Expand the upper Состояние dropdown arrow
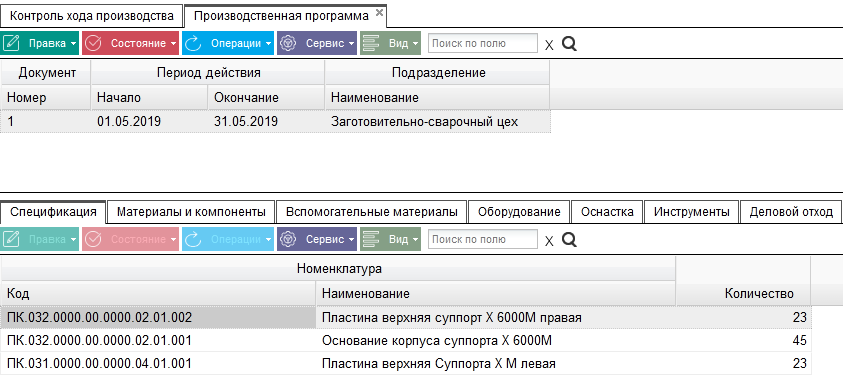Screen dimensions: 843x391 [173, 44]
